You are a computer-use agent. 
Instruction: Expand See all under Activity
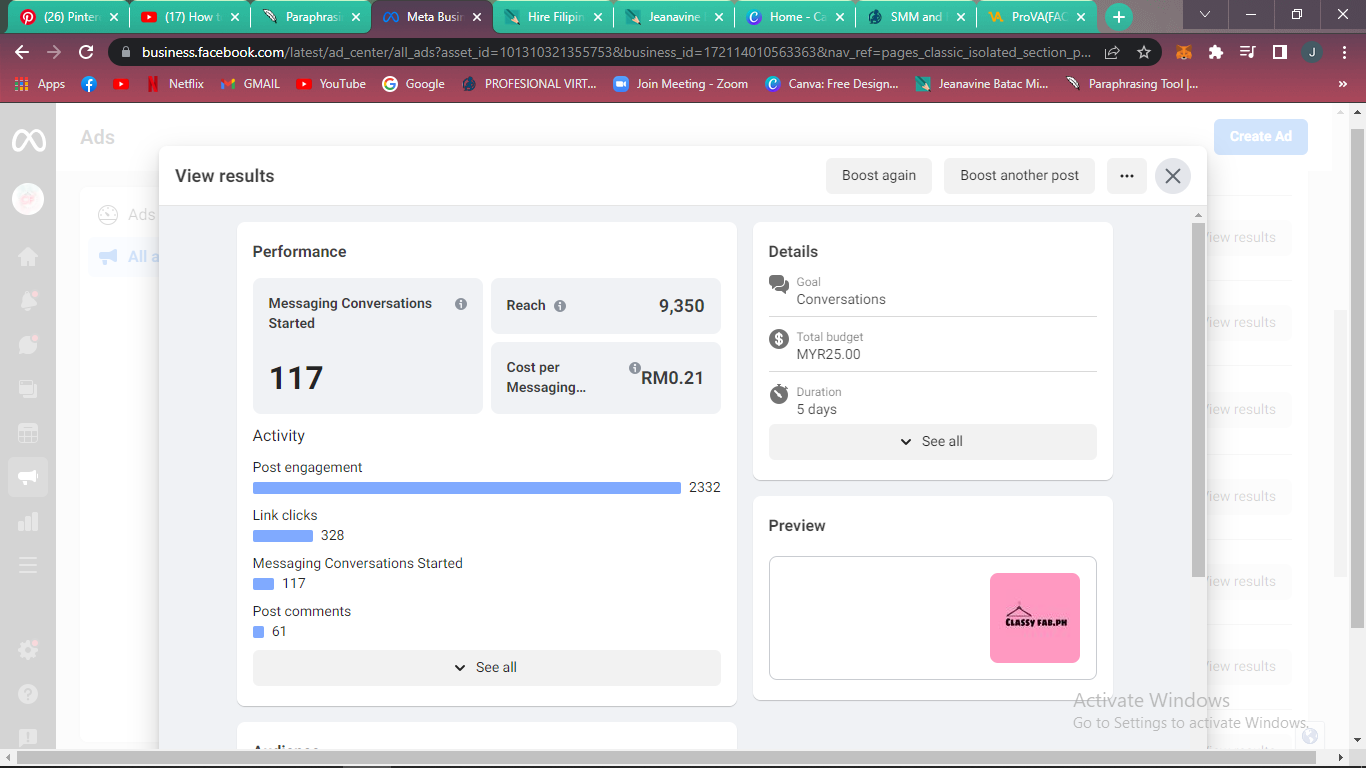pyautogui.click(x=487, y=668)
